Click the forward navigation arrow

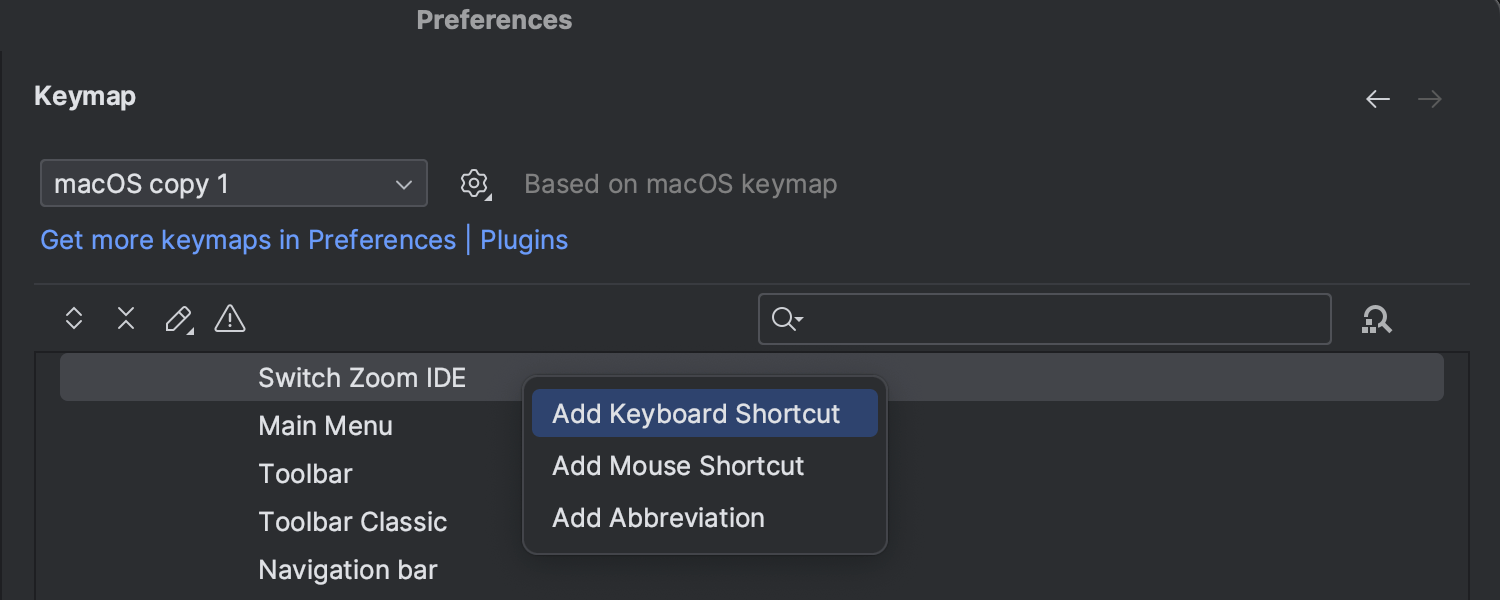[x=1429, y=98]
